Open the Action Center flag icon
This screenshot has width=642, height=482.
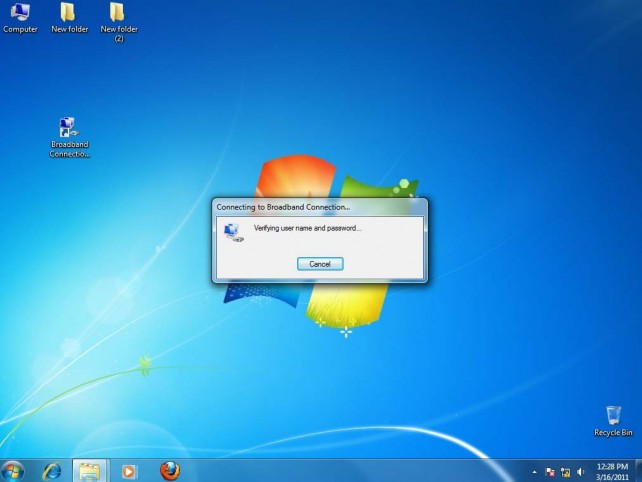(x=550, y=472)
